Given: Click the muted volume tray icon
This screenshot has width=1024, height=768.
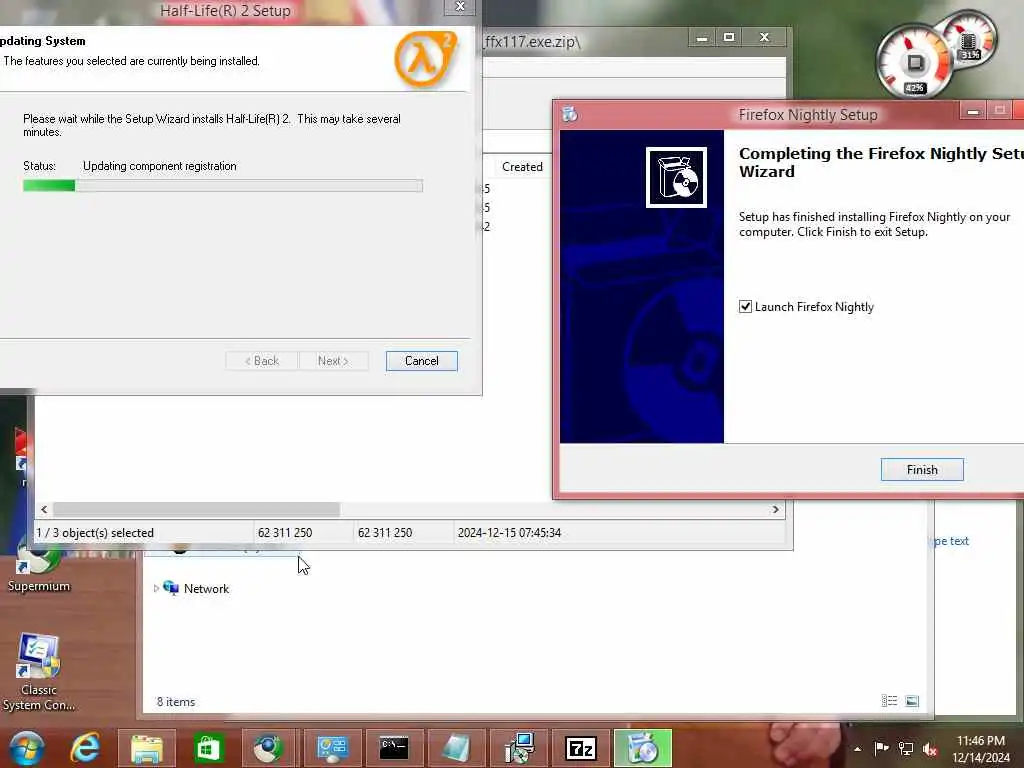Looking at the screenshot, I should [930, 749].
